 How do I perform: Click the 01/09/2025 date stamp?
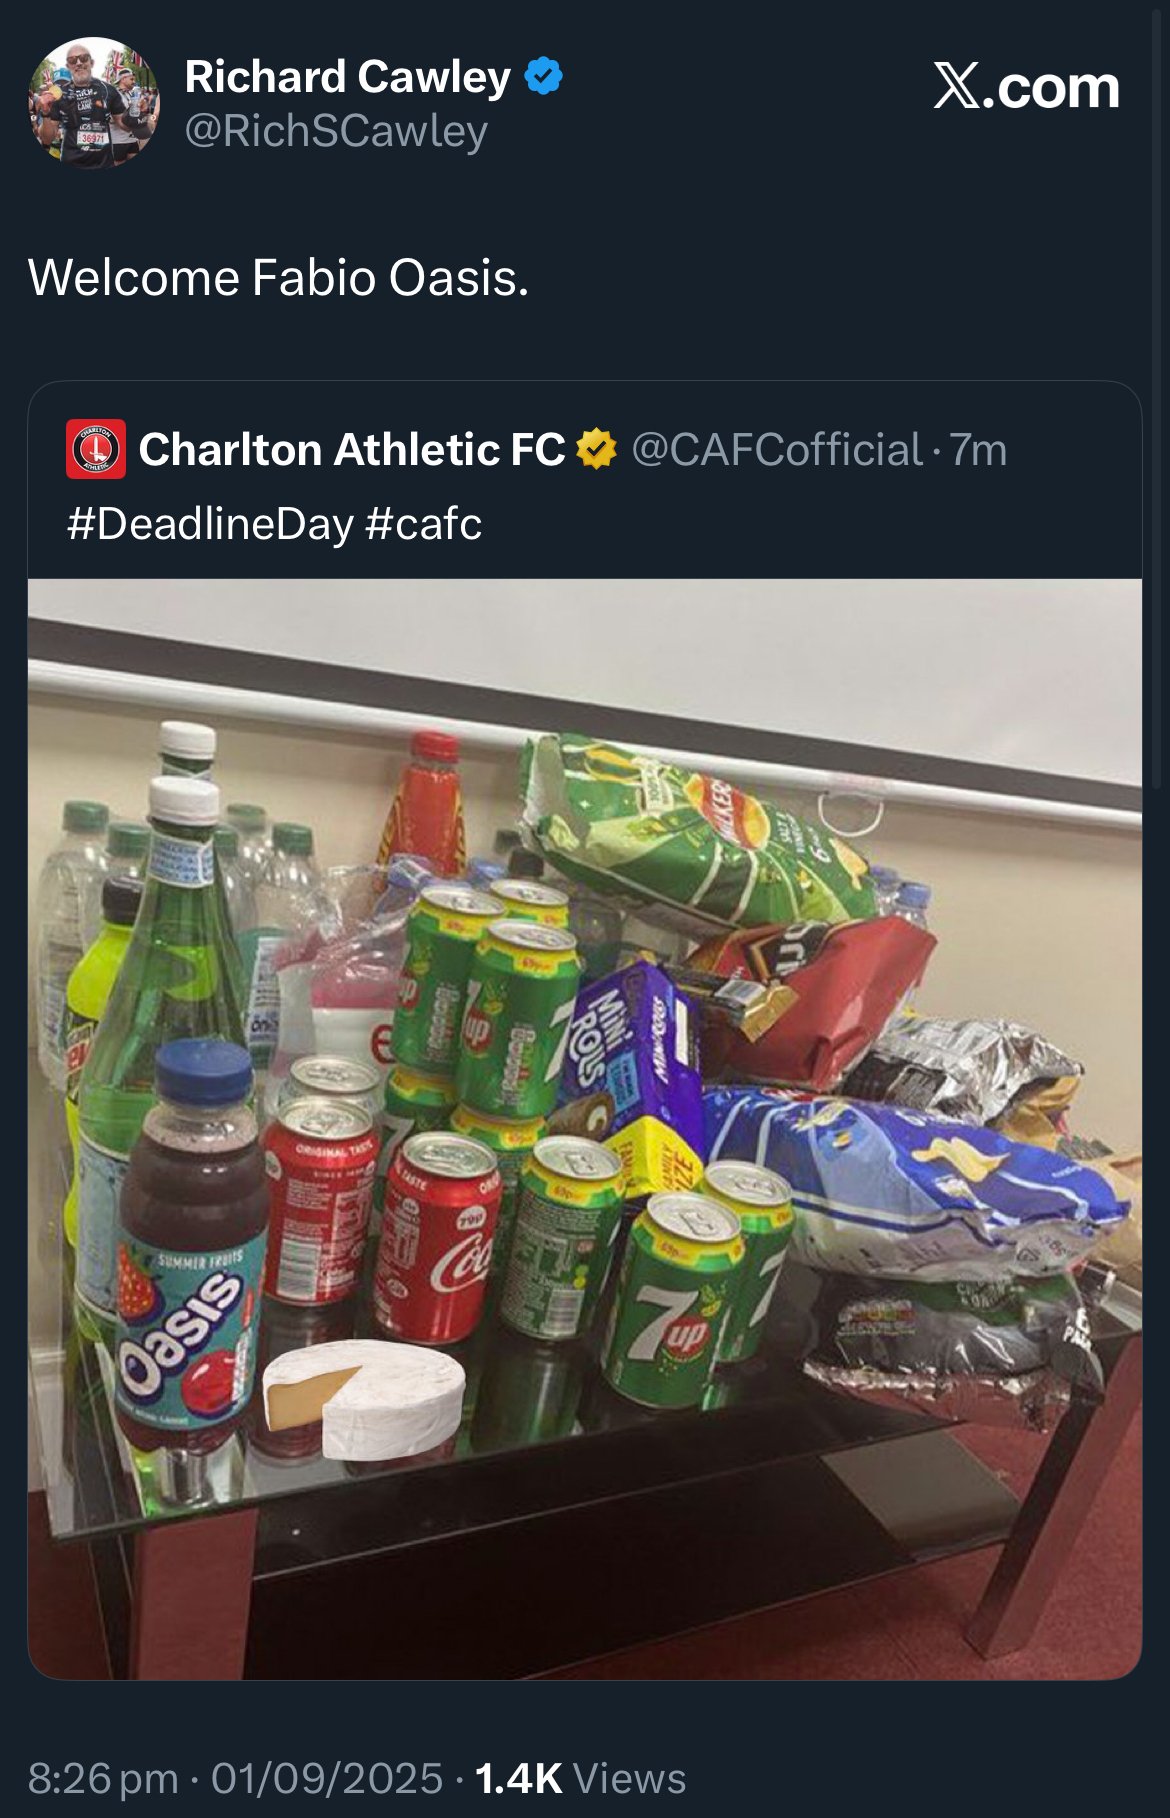[x=327, y=1778]
